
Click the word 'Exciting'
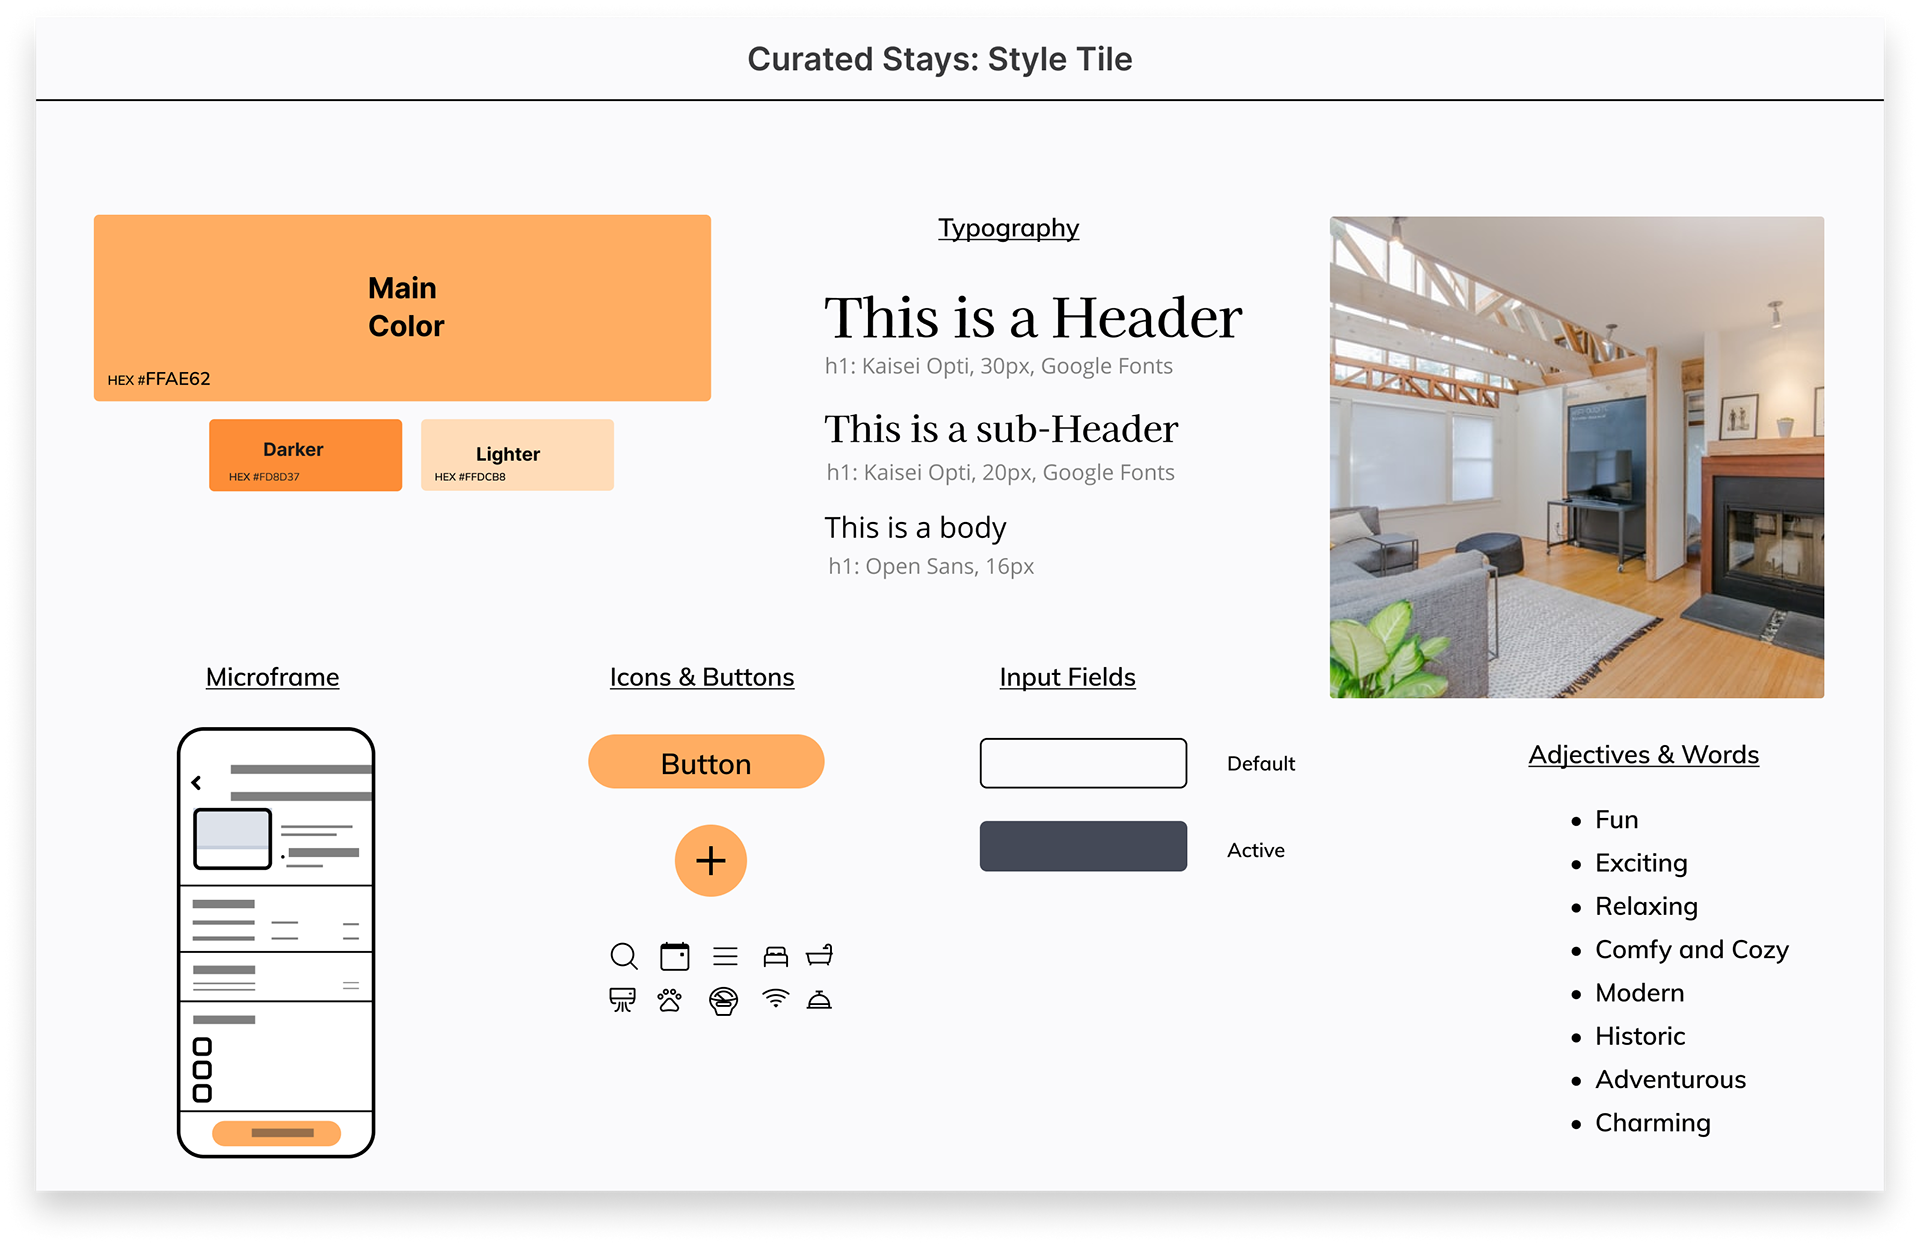tap(1641, 863)
